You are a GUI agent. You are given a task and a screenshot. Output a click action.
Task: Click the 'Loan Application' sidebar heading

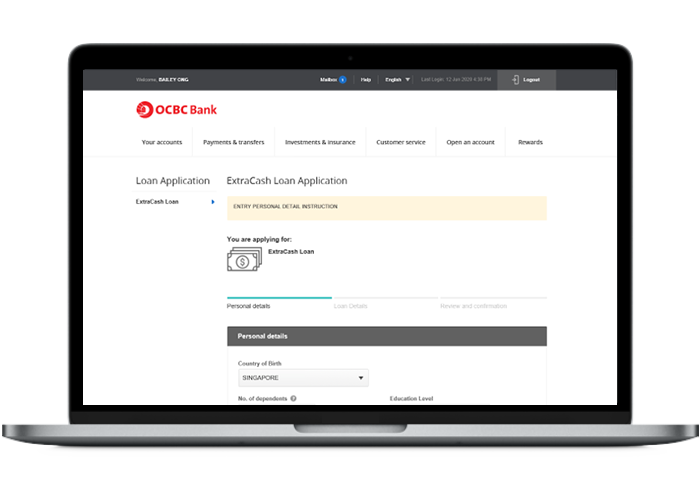pos(173,181)
